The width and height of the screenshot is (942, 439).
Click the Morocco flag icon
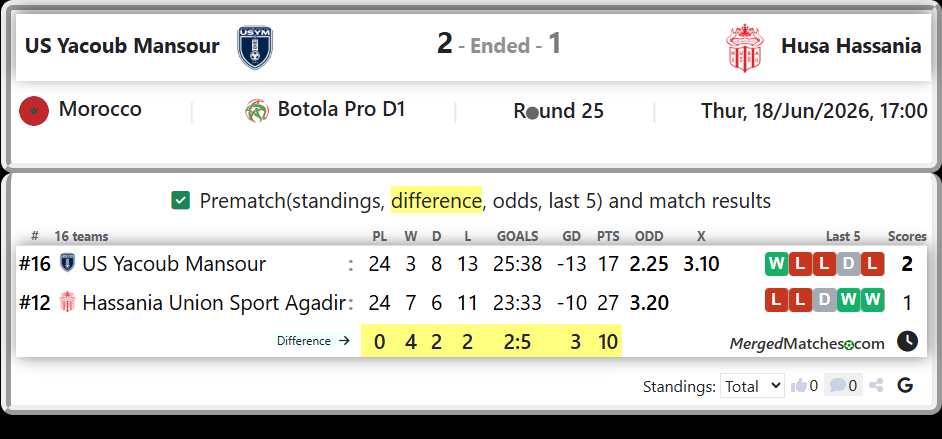click(x=34, y=111)
